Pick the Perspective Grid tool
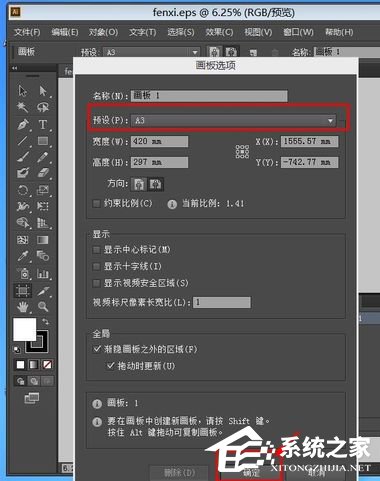 point(43,222)
